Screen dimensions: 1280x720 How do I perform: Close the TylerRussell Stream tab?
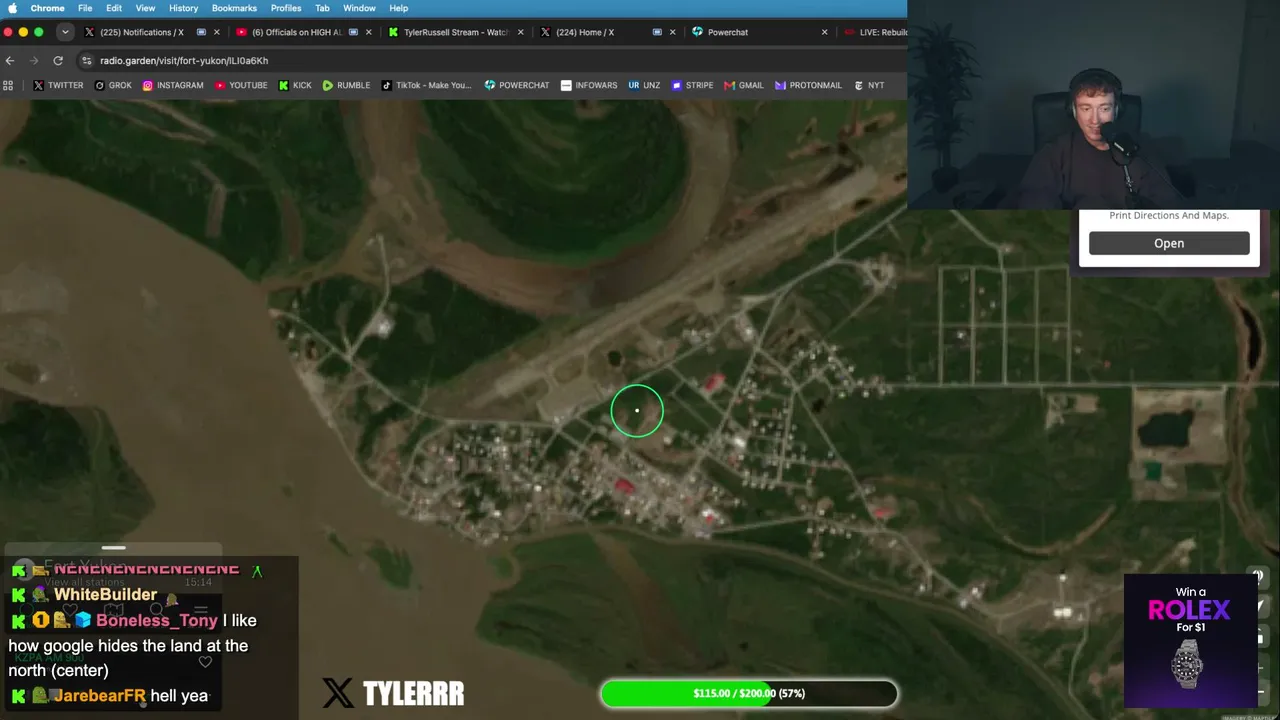click(x=520, y=32)
